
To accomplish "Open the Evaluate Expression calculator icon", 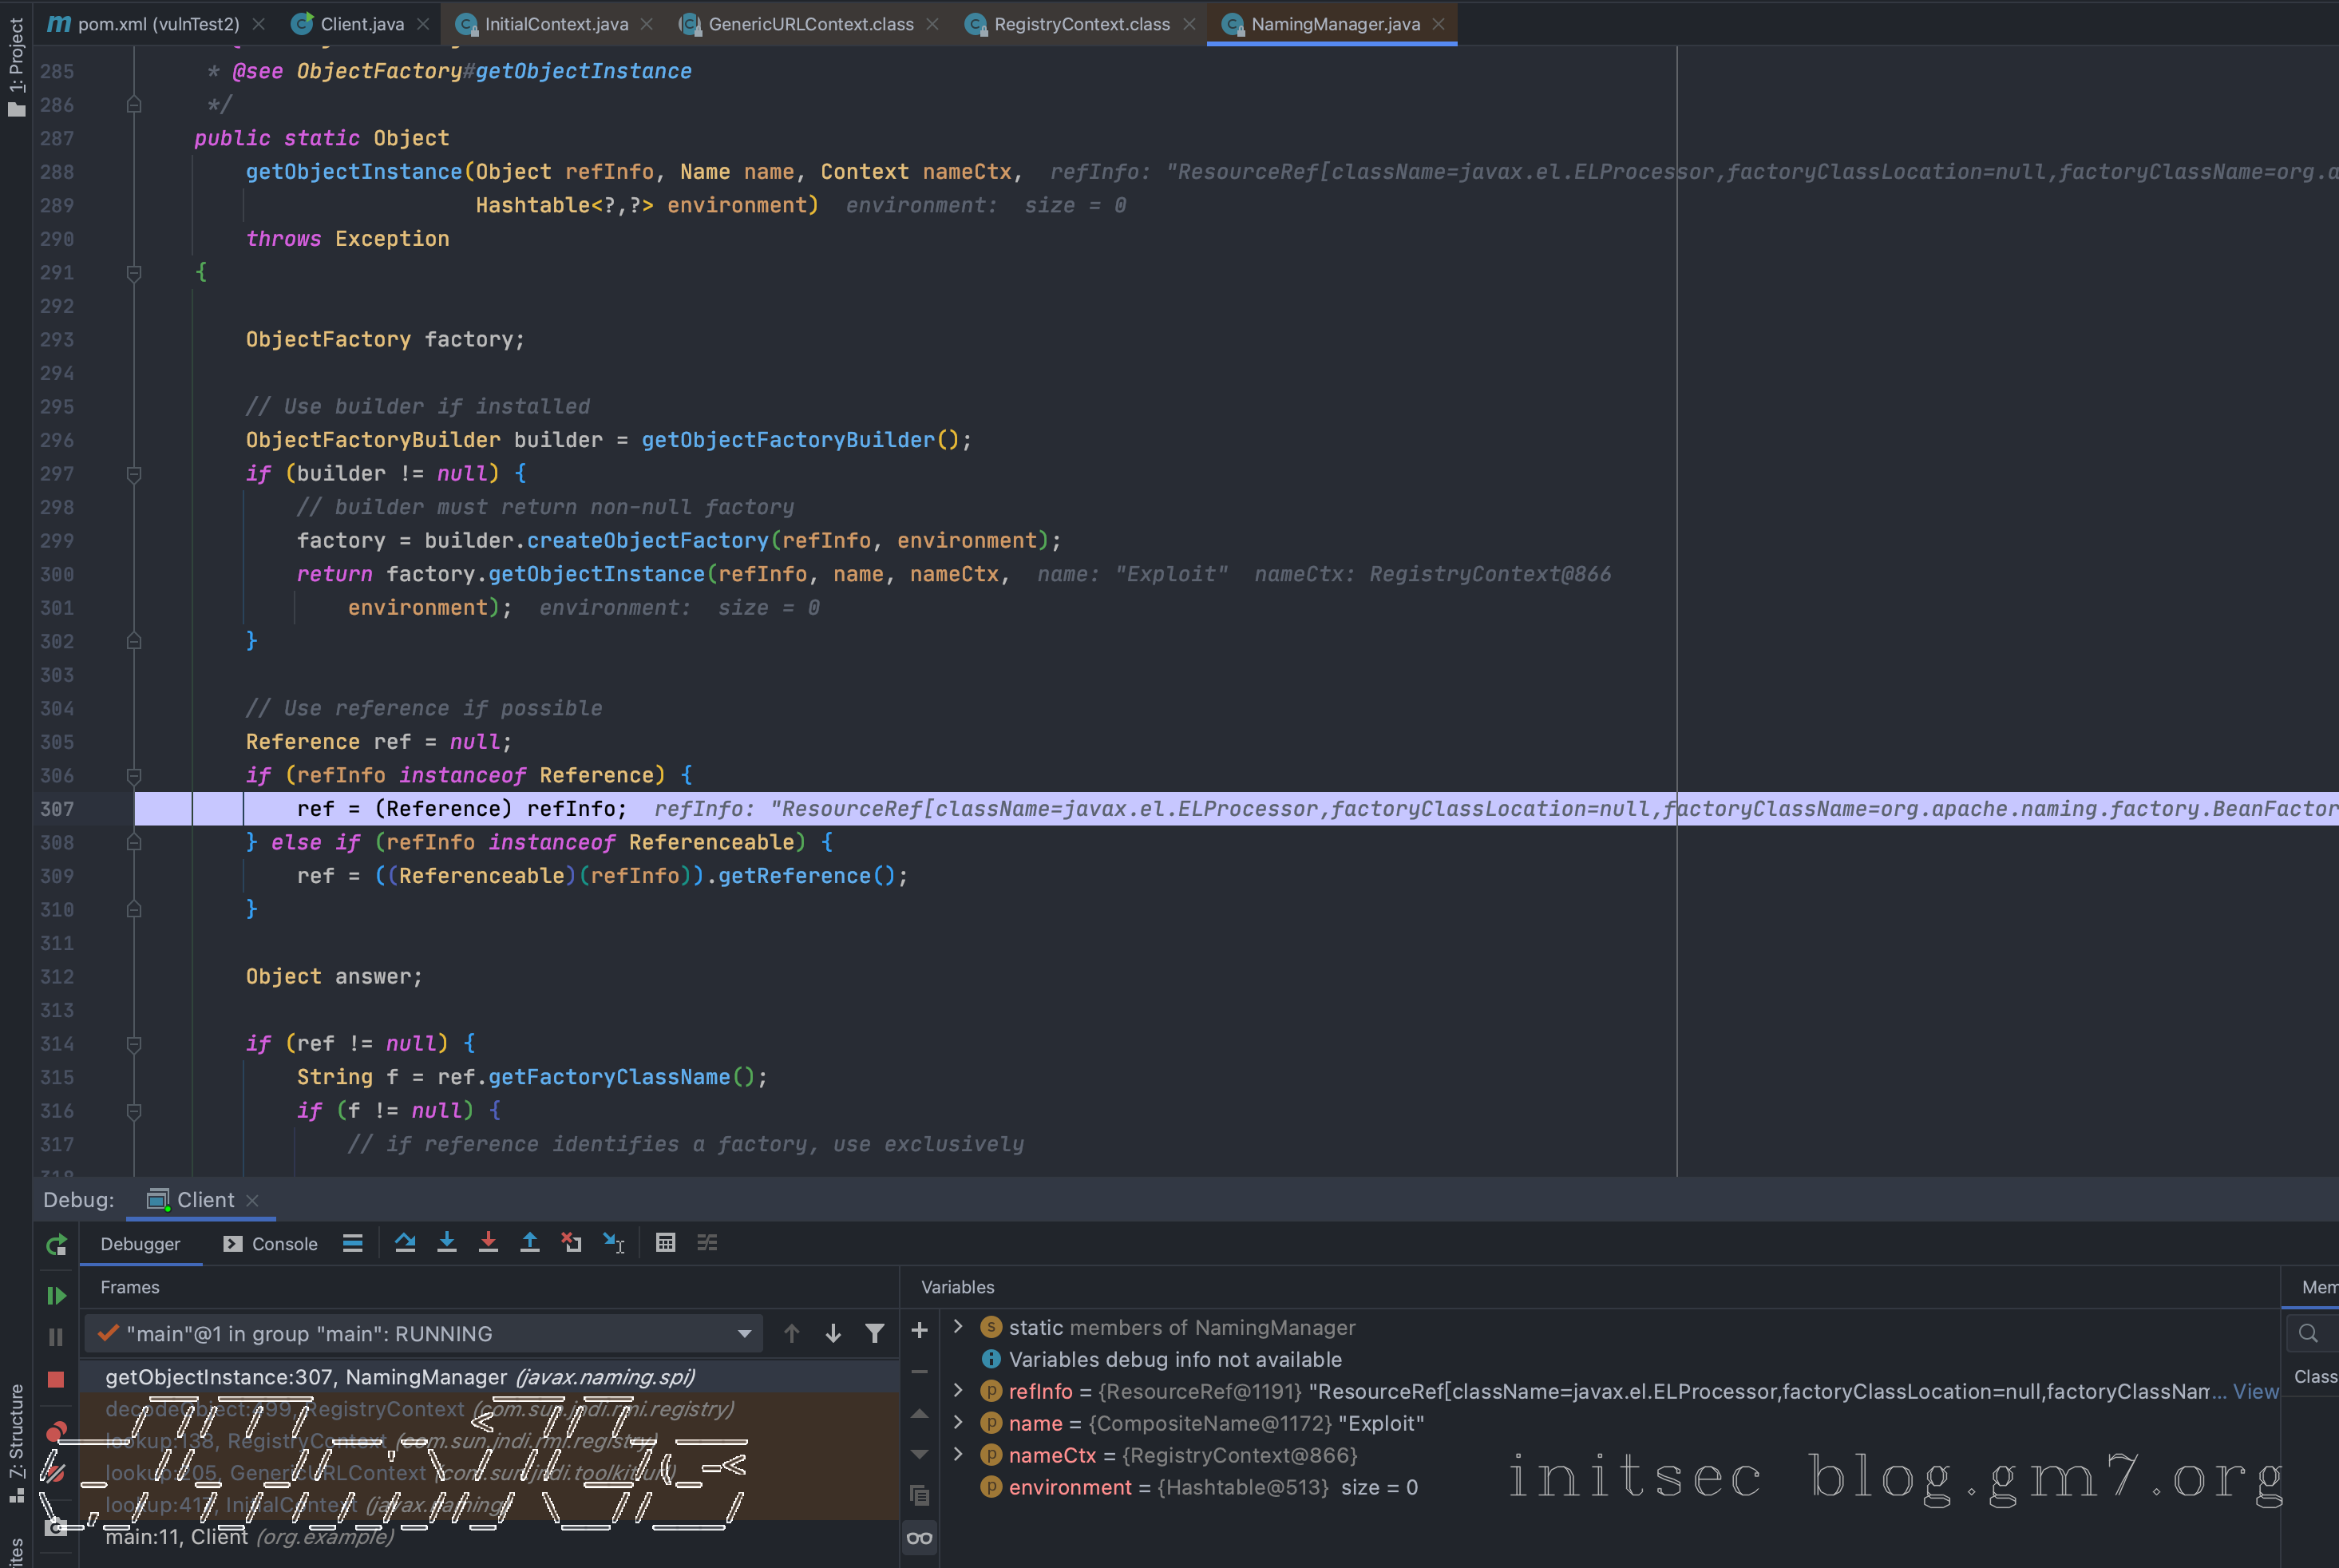I will [x=665, y=1243].
